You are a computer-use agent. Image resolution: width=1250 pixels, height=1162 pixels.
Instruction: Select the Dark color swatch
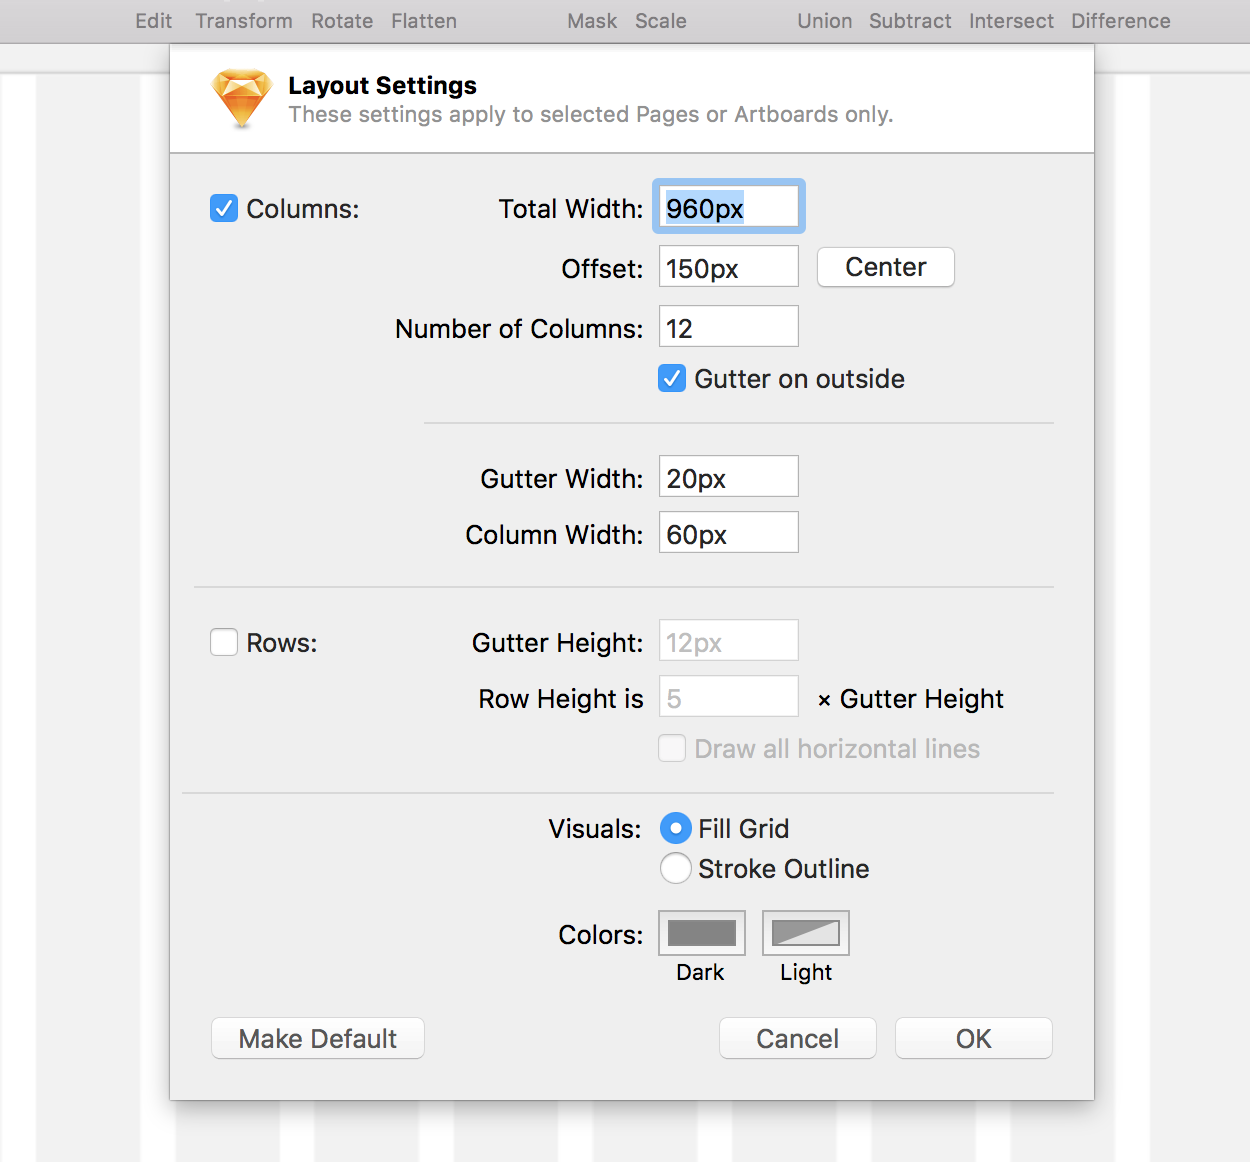(x=701, y=931)
